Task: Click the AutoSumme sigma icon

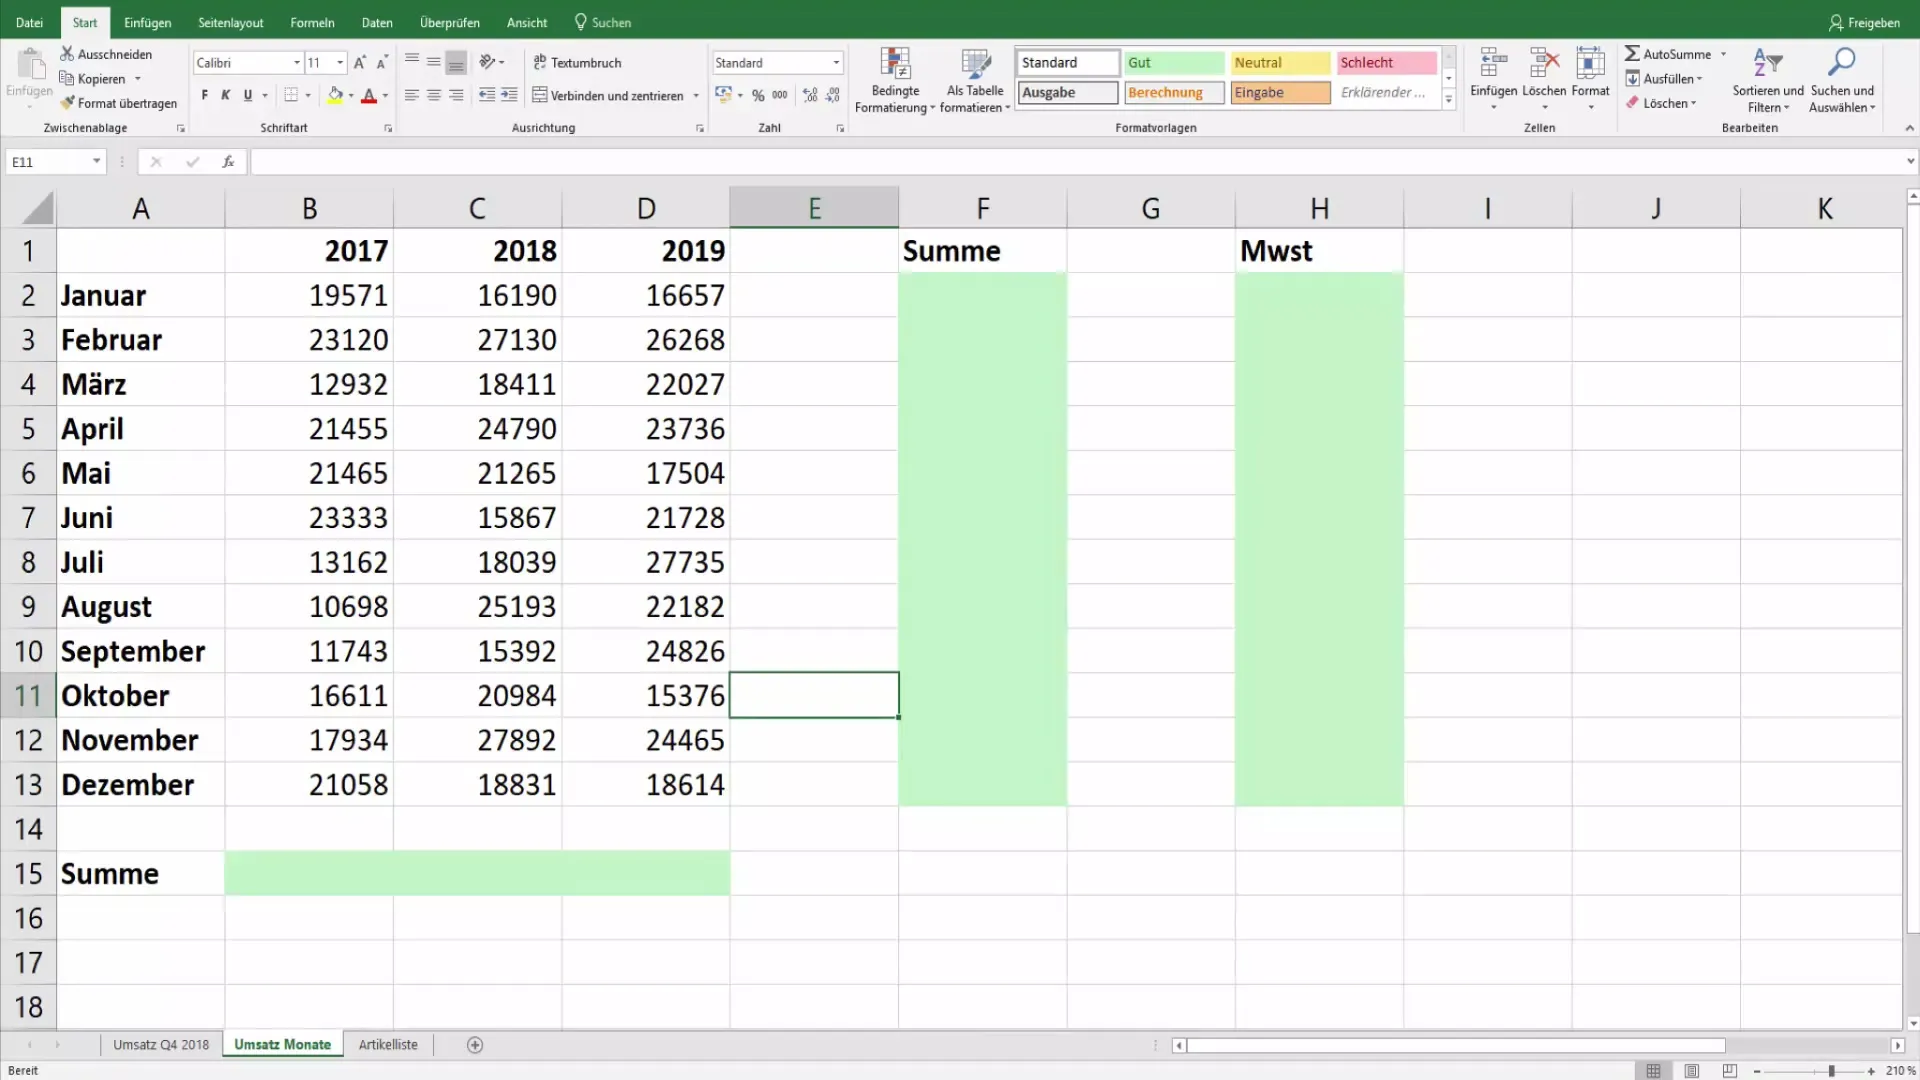Action: [x=1632, y=53]
